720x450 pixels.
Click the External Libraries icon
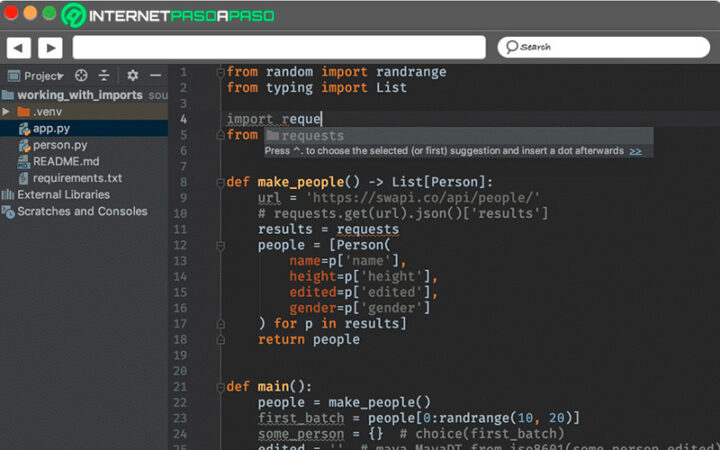[x=9, y=195]
